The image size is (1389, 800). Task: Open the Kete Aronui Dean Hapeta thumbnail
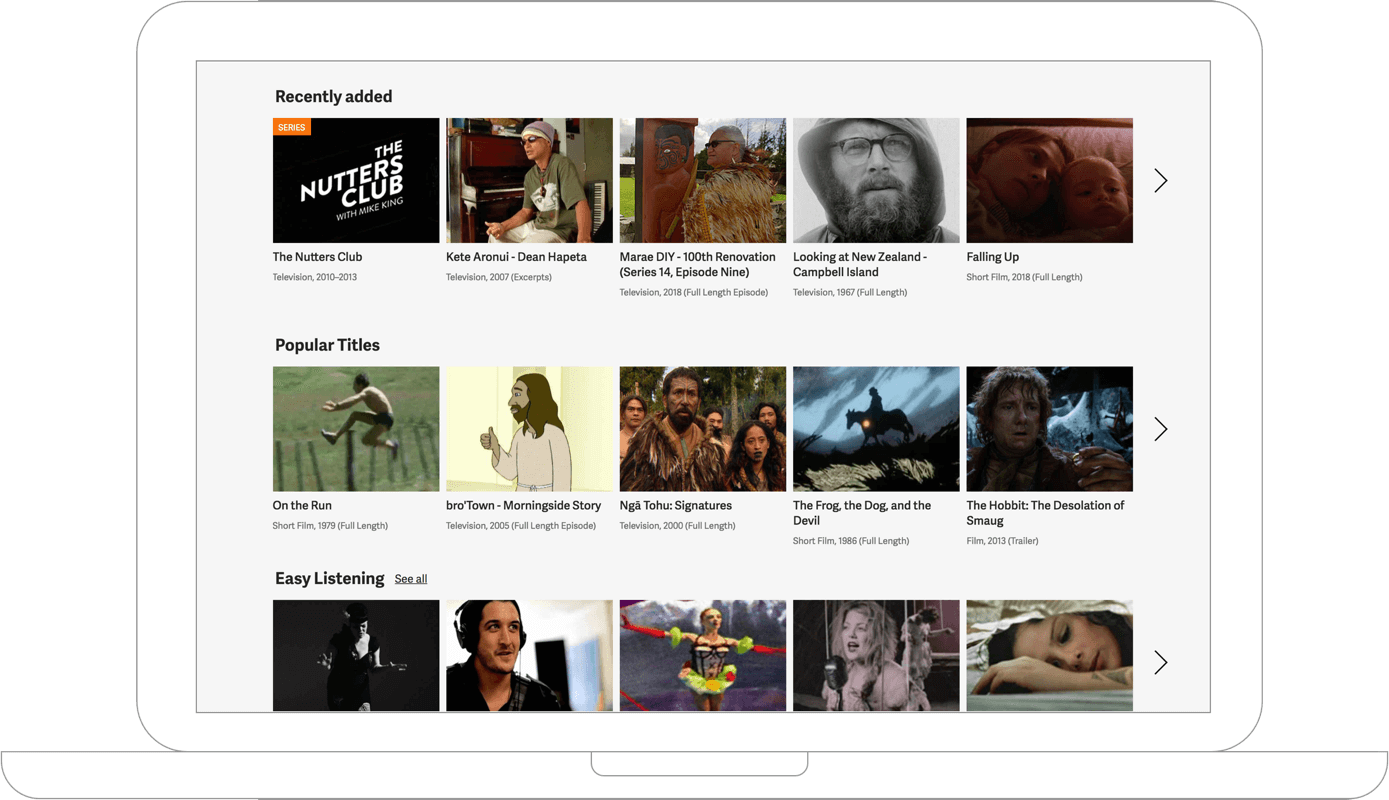529,181
